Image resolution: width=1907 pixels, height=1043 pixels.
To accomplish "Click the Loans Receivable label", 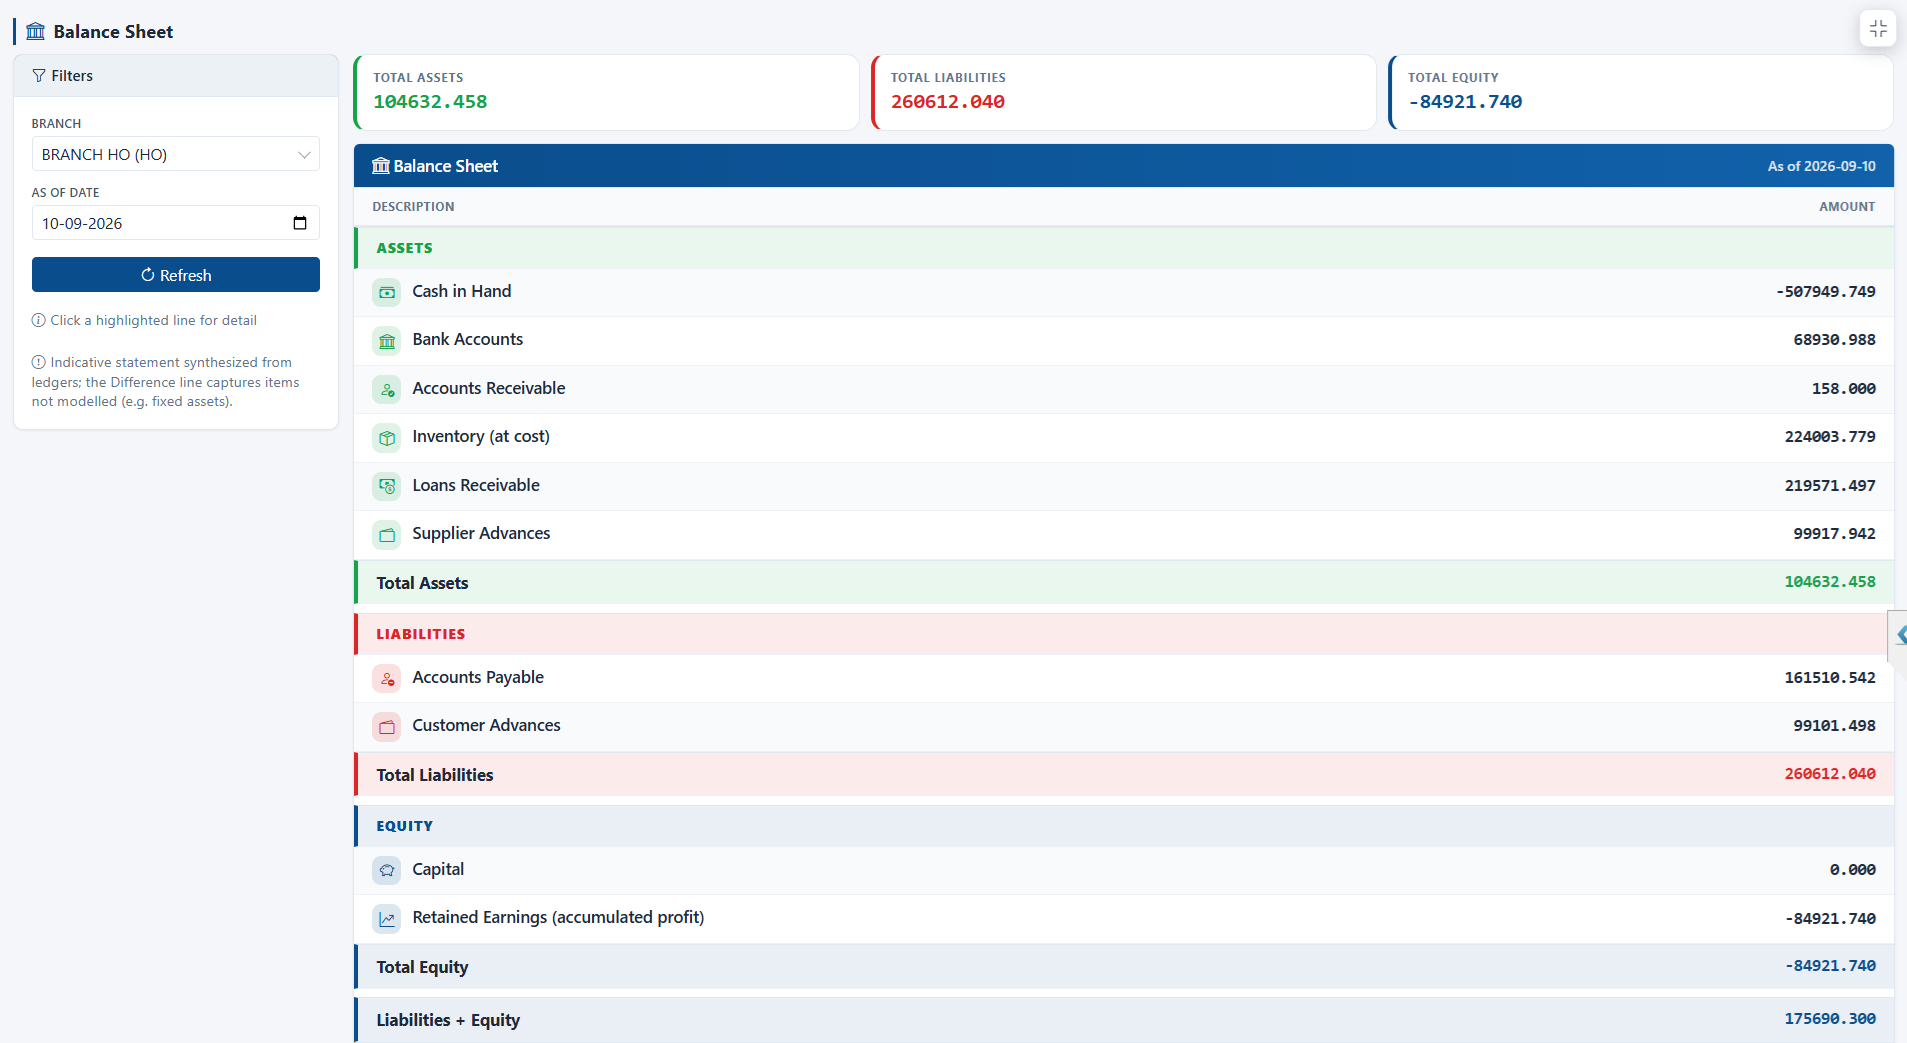I will pos(476,485).
